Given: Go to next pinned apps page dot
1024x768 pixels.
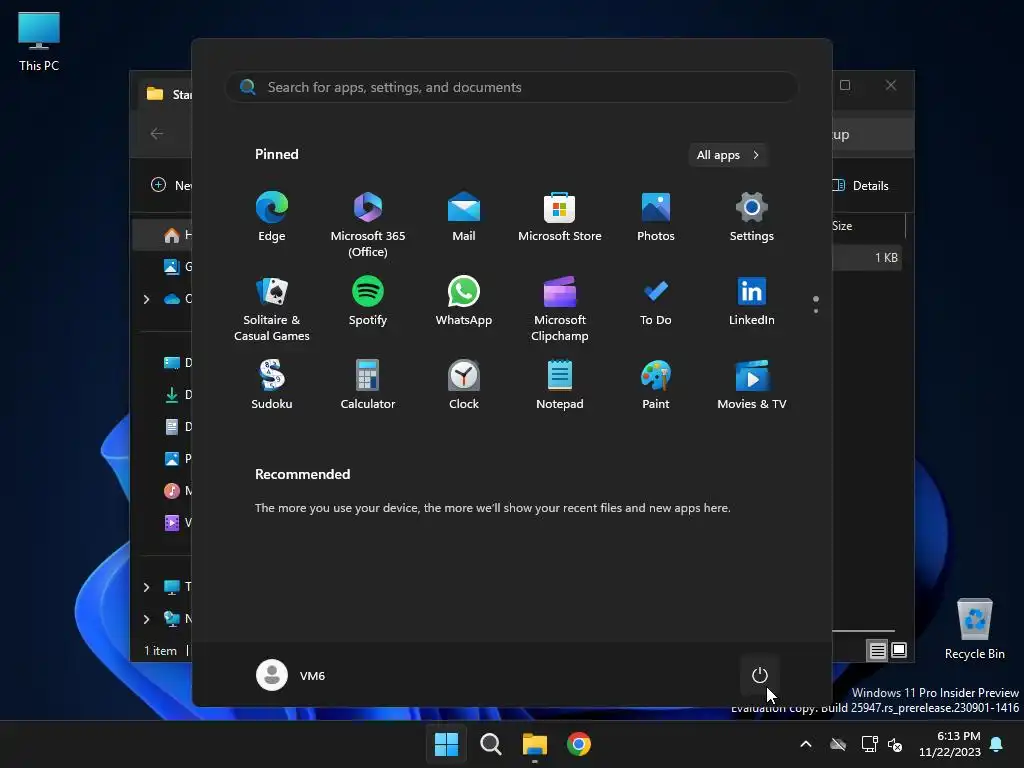Looking at the screenshot, I should click(816, 311).
